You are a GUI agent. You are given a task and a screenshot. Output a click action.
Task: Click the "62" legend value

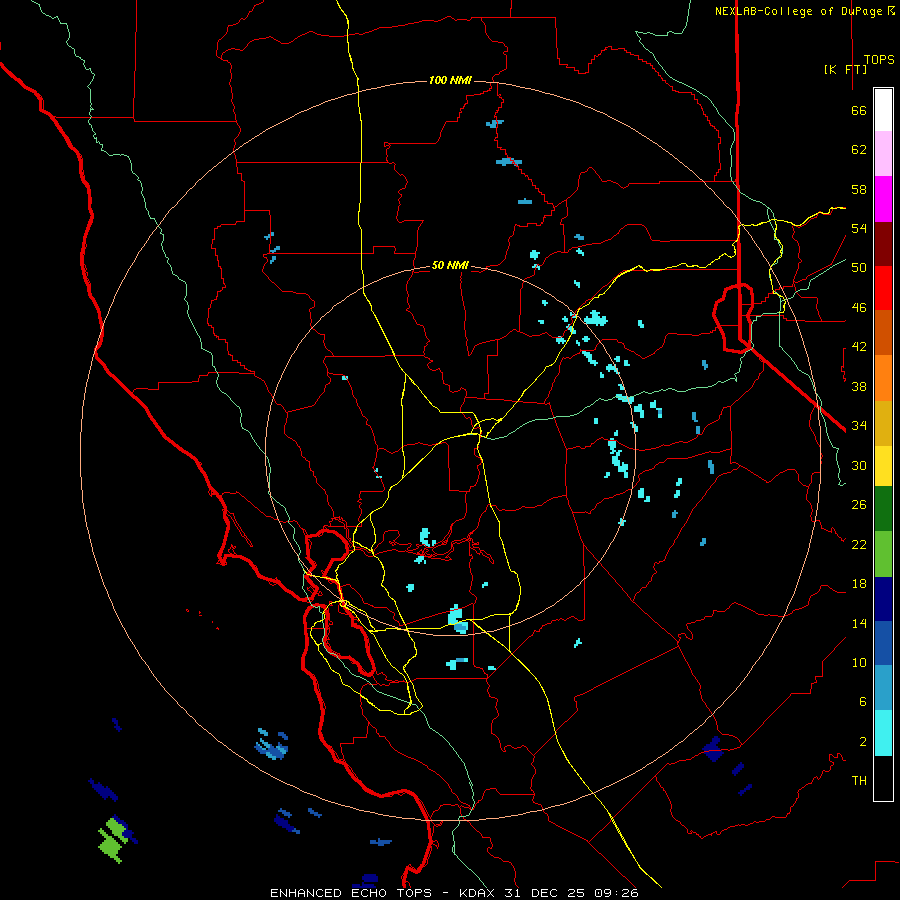(x=859, y=150)
